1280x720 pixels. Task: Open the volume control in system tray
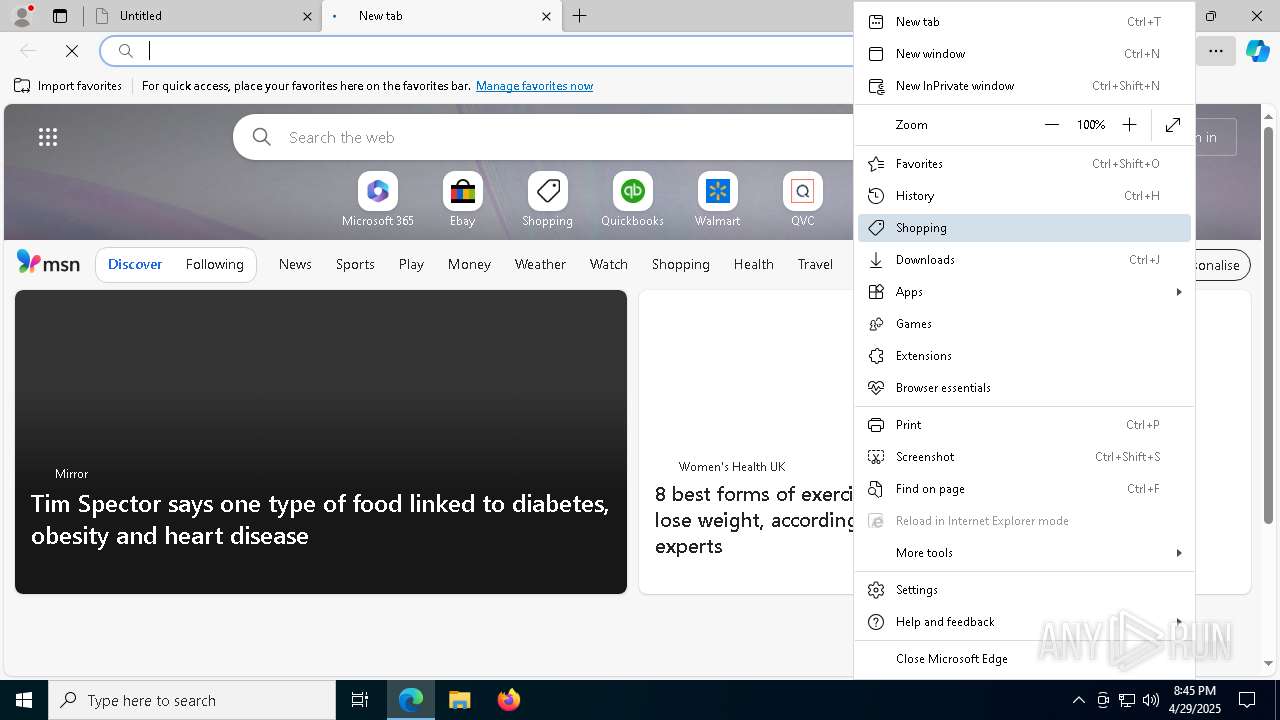tap(1151, 700)
